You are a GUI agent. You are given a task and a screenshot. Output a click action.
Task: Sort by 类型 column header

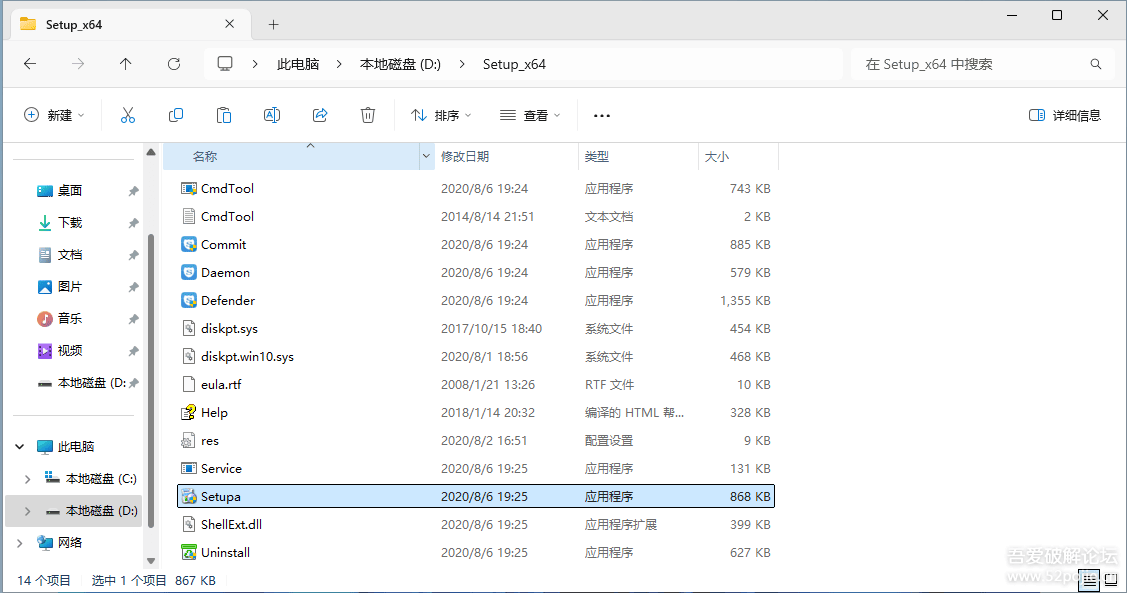638,156
